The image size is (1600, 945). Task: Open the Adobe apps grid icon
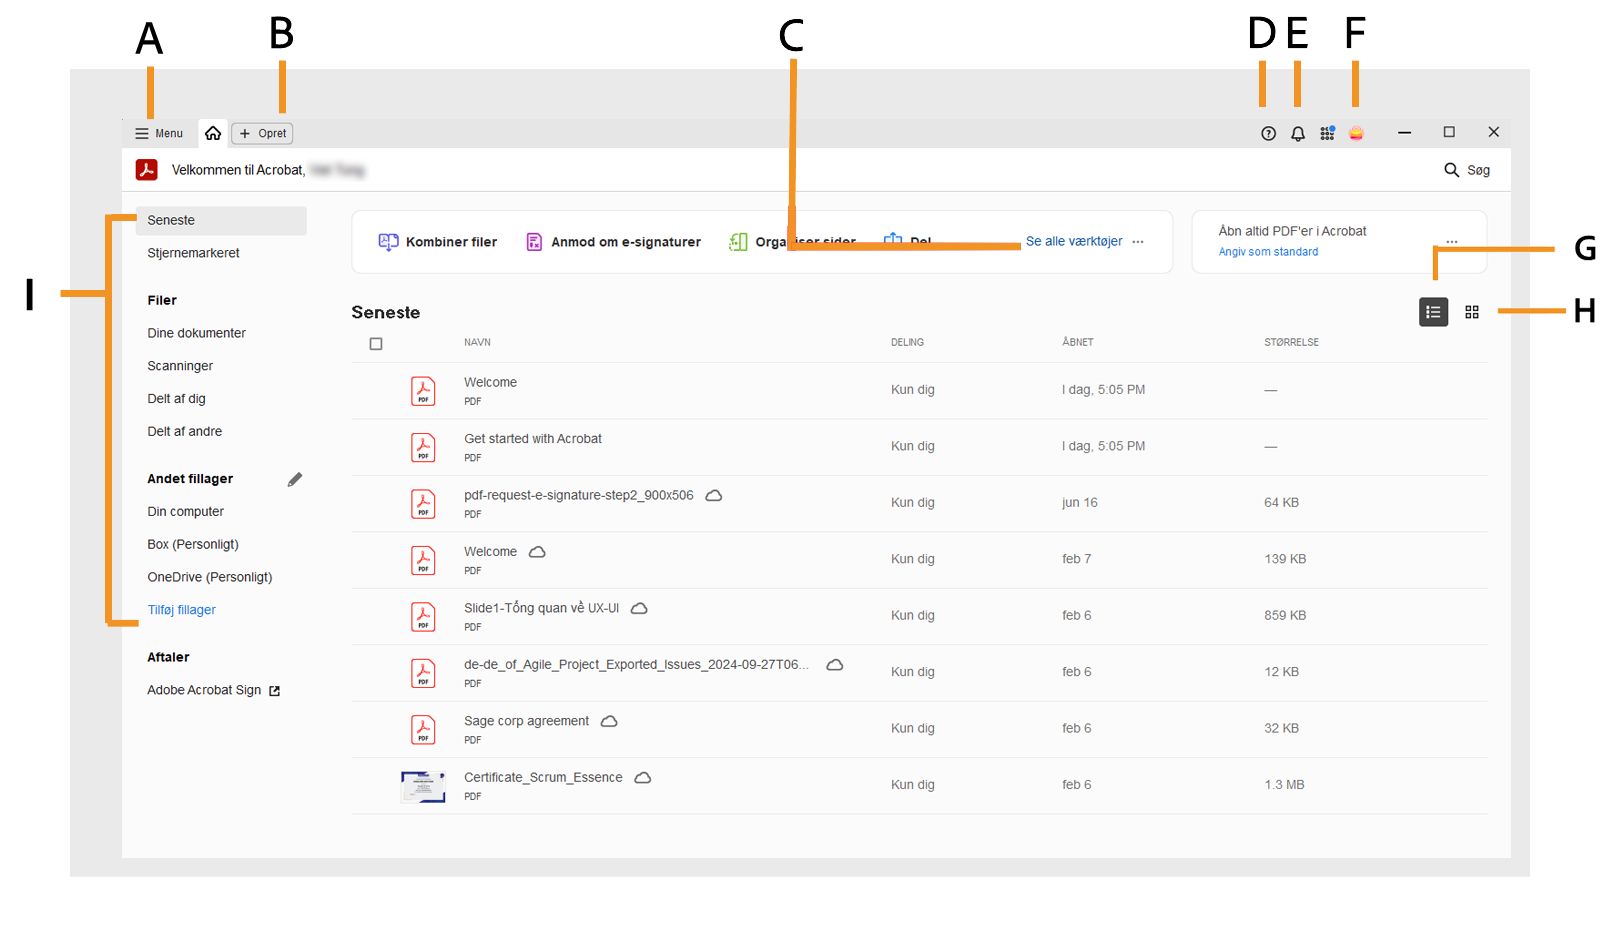point(1327,134)
